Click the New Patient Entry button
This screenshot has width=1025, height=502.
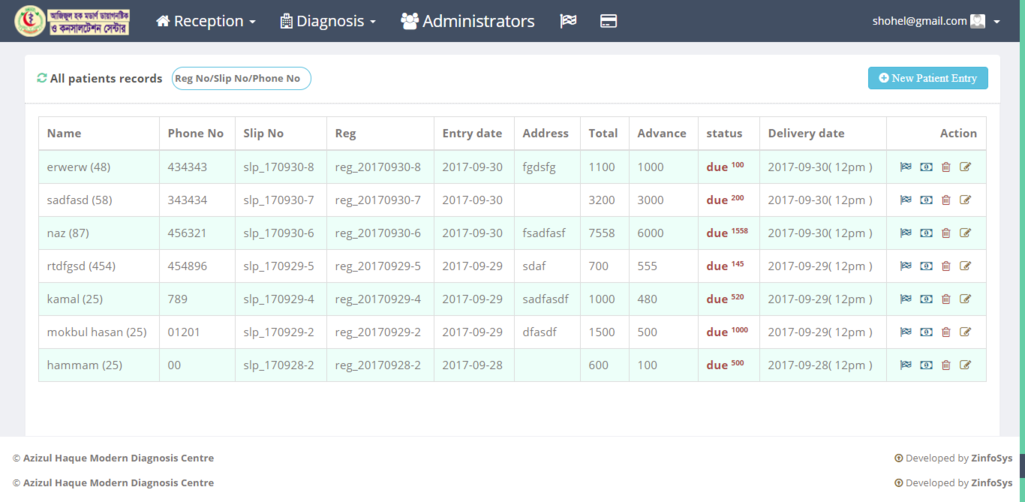(927, 78)
